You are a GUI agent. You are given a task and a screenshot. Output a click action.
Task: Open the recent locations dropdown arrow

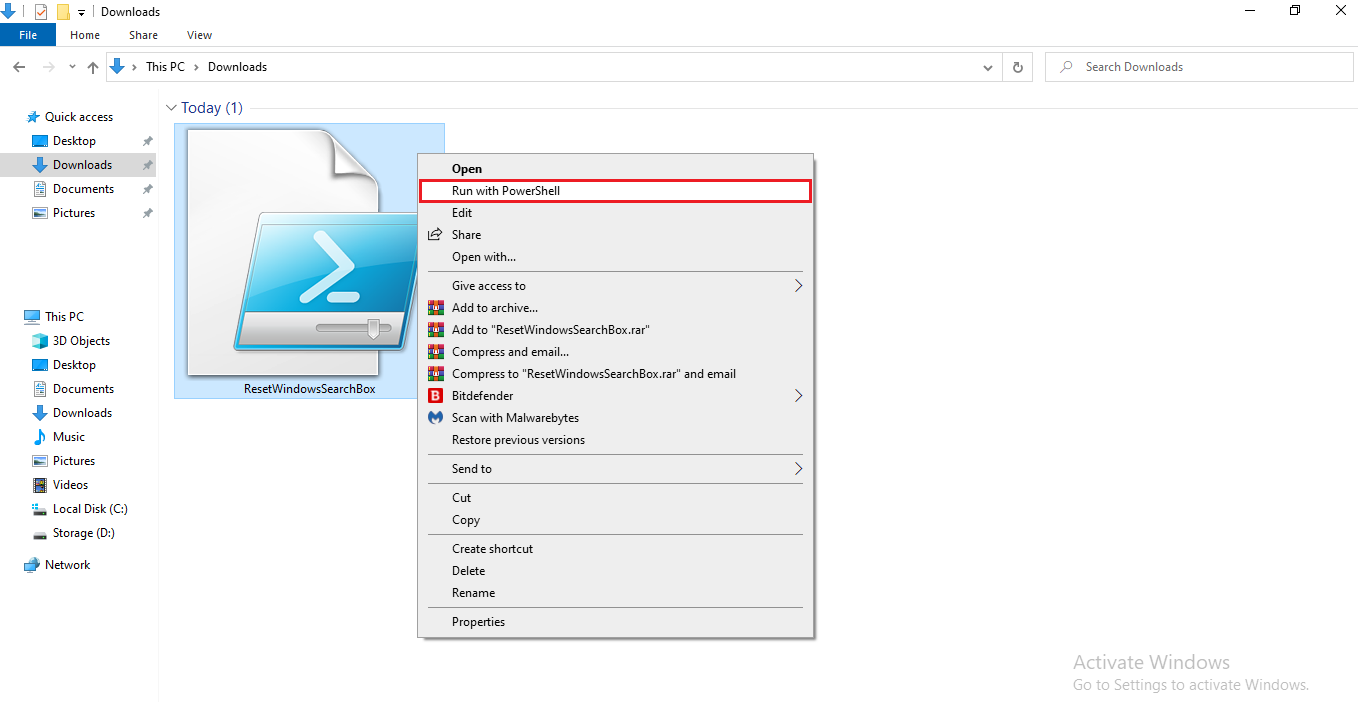(x=72, y=67)
